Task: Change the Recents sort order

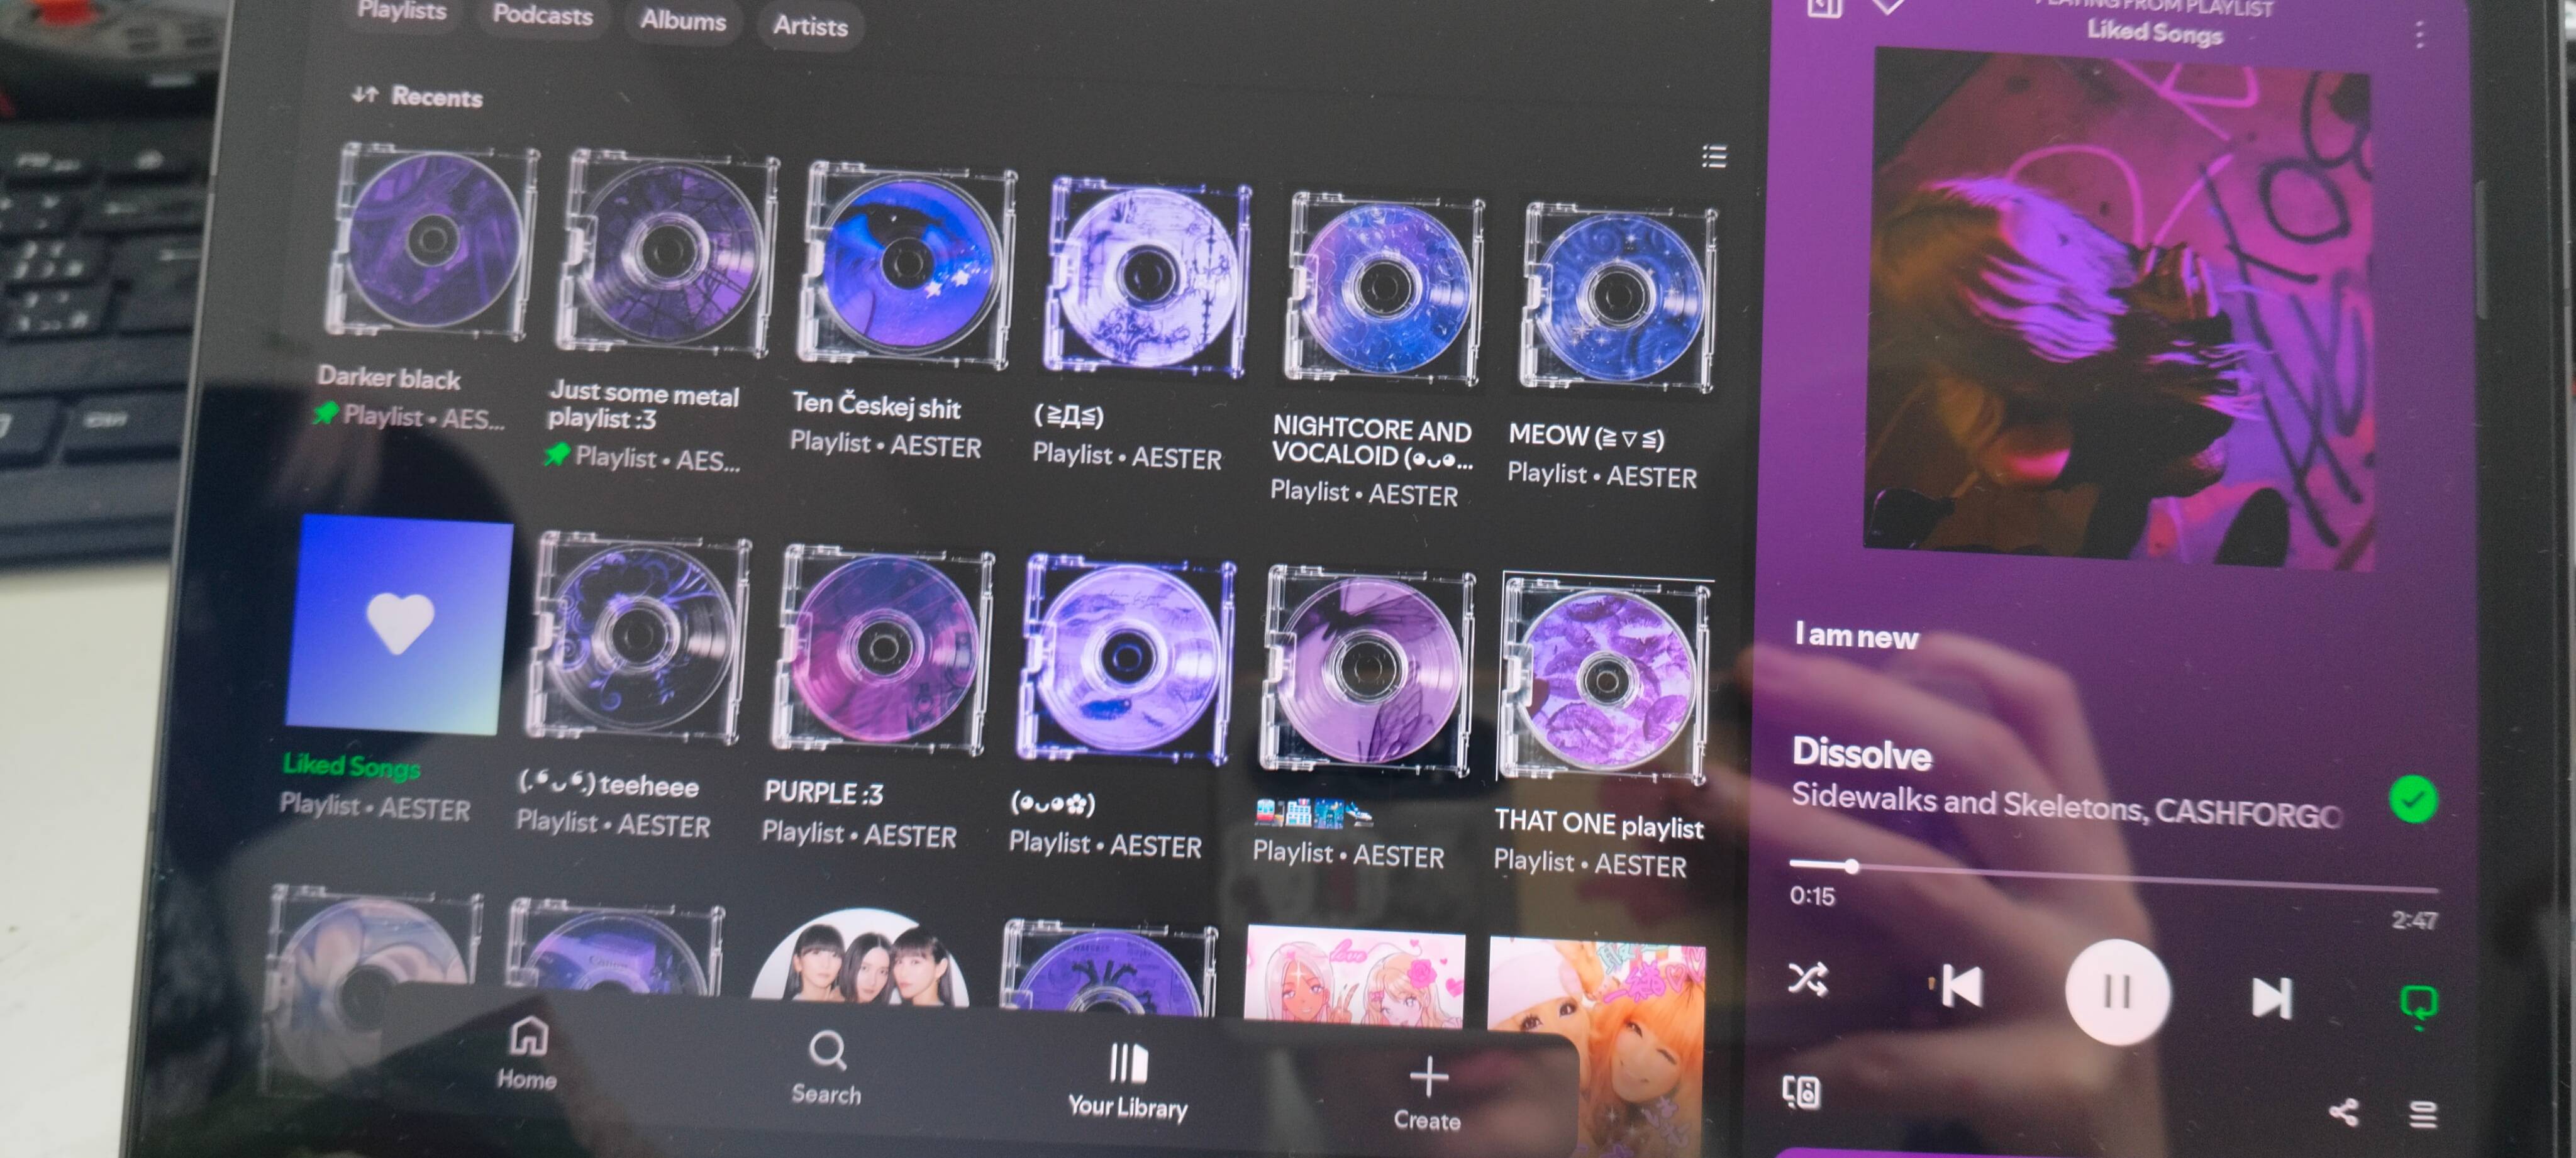Action: (417, 96)
